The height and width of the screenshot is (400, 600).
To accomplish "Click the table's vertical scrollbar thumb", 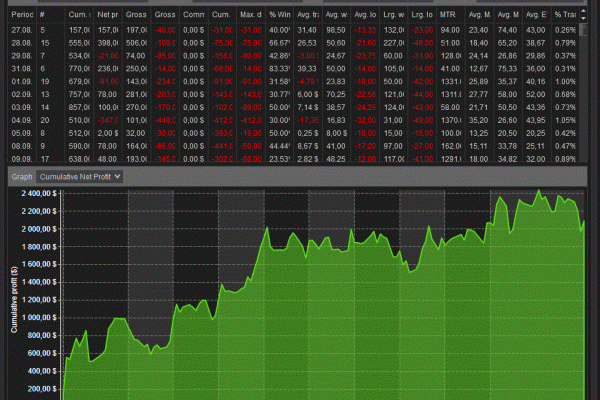I will [x=583, y=29].
